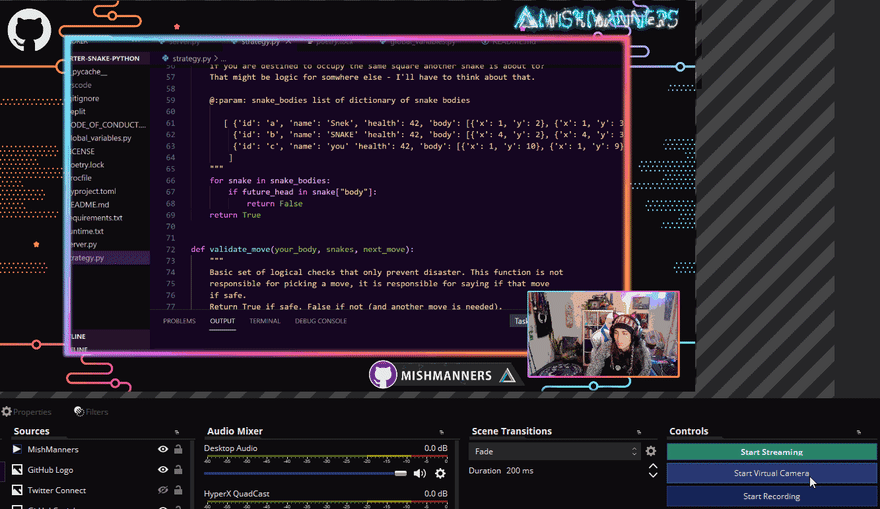The height and width of the screenshot is (509, 880).
Task: Click the MishManners neon logo in preview
Action: (597, 19)
